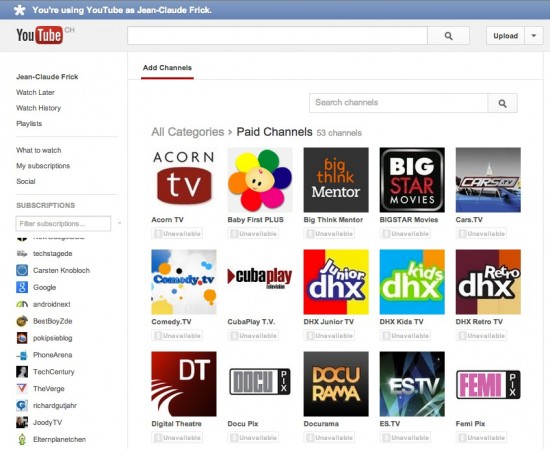Click the PhoneArena subscription icon

[22, 355]
